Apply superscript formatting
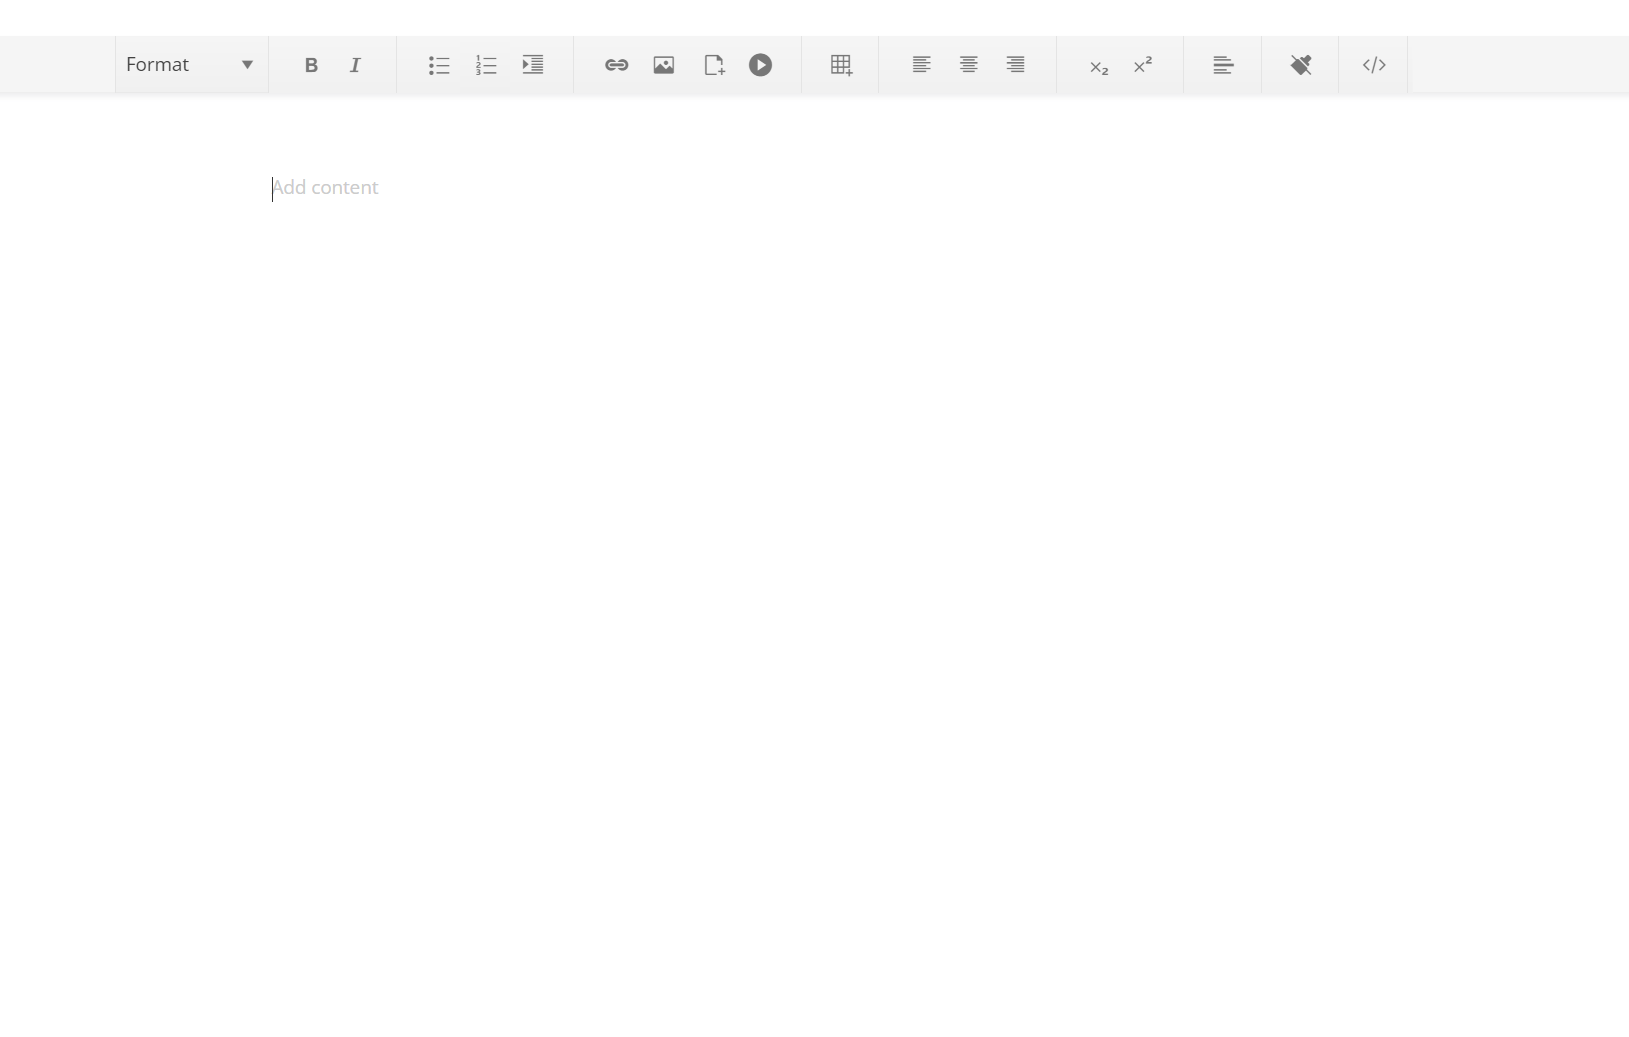Image resolution: width=1629 pixels, height=1037 pixels. (x=1143, y=65)
